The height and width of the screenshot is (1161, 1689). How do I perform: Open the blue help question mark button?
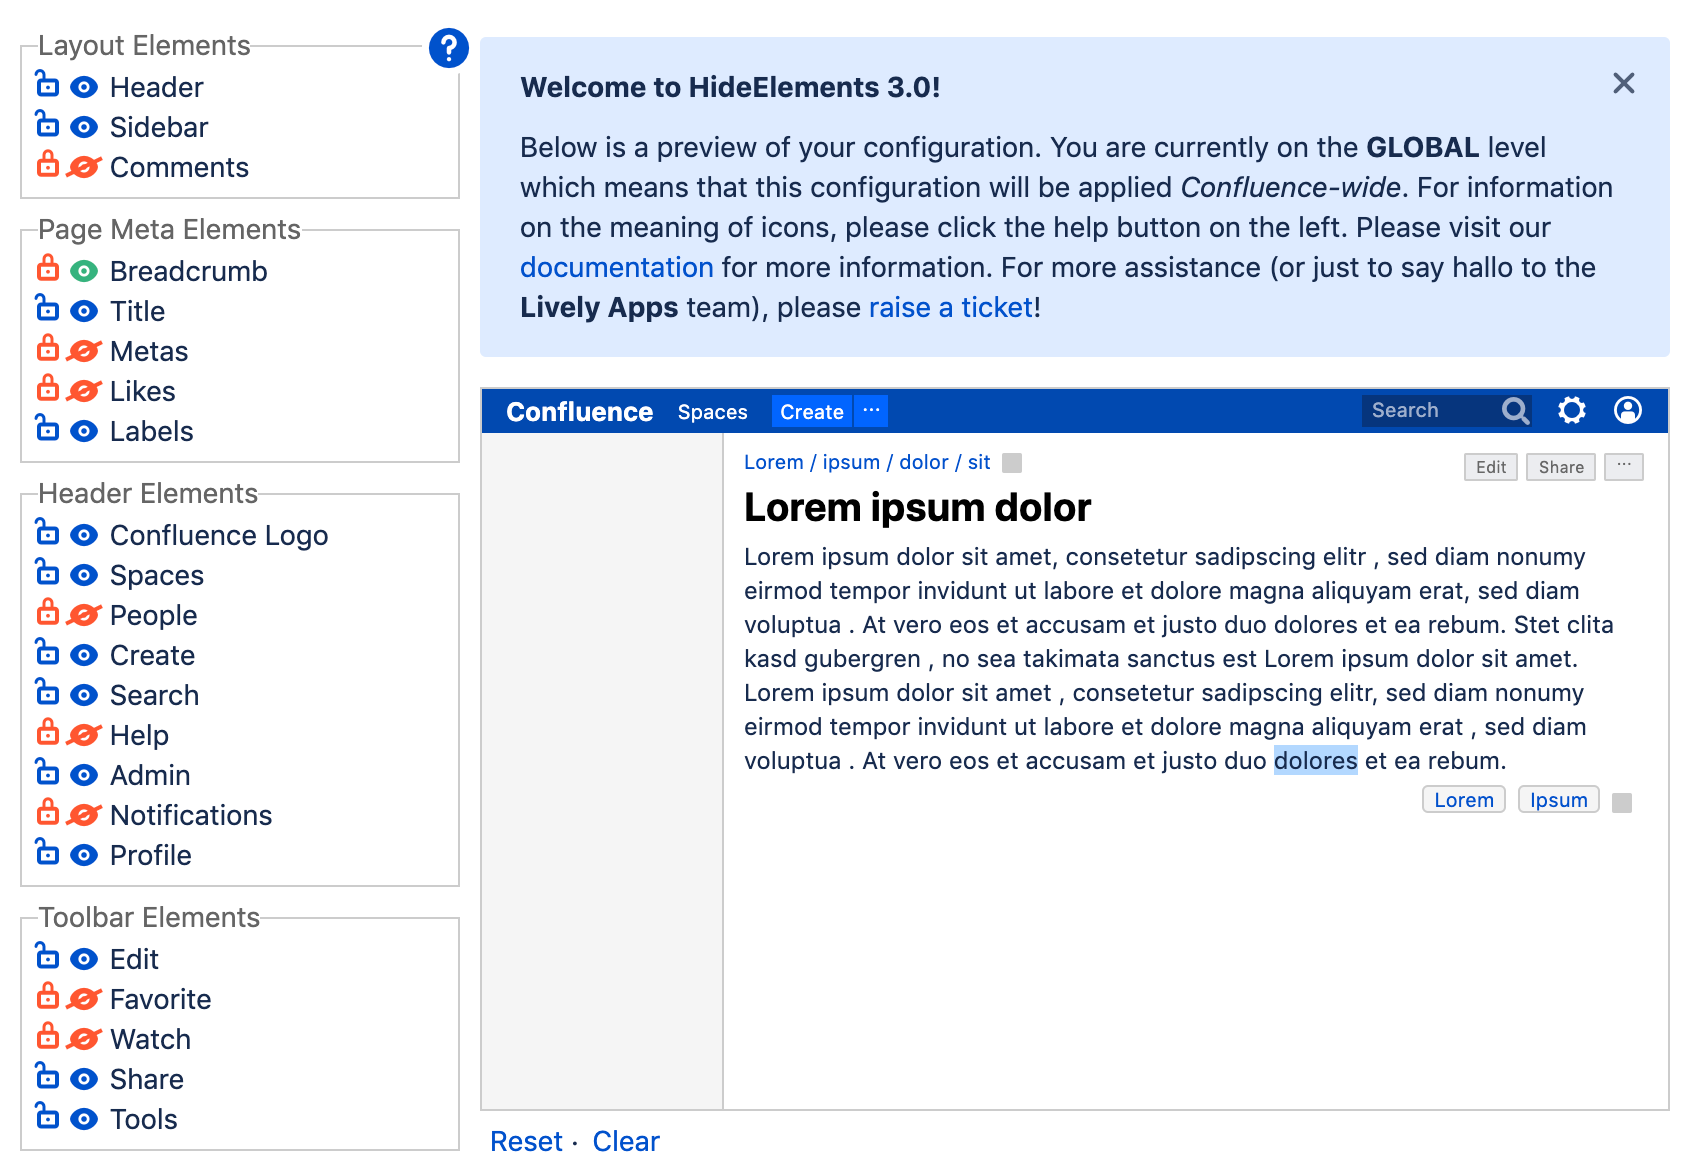click(449, 48)
